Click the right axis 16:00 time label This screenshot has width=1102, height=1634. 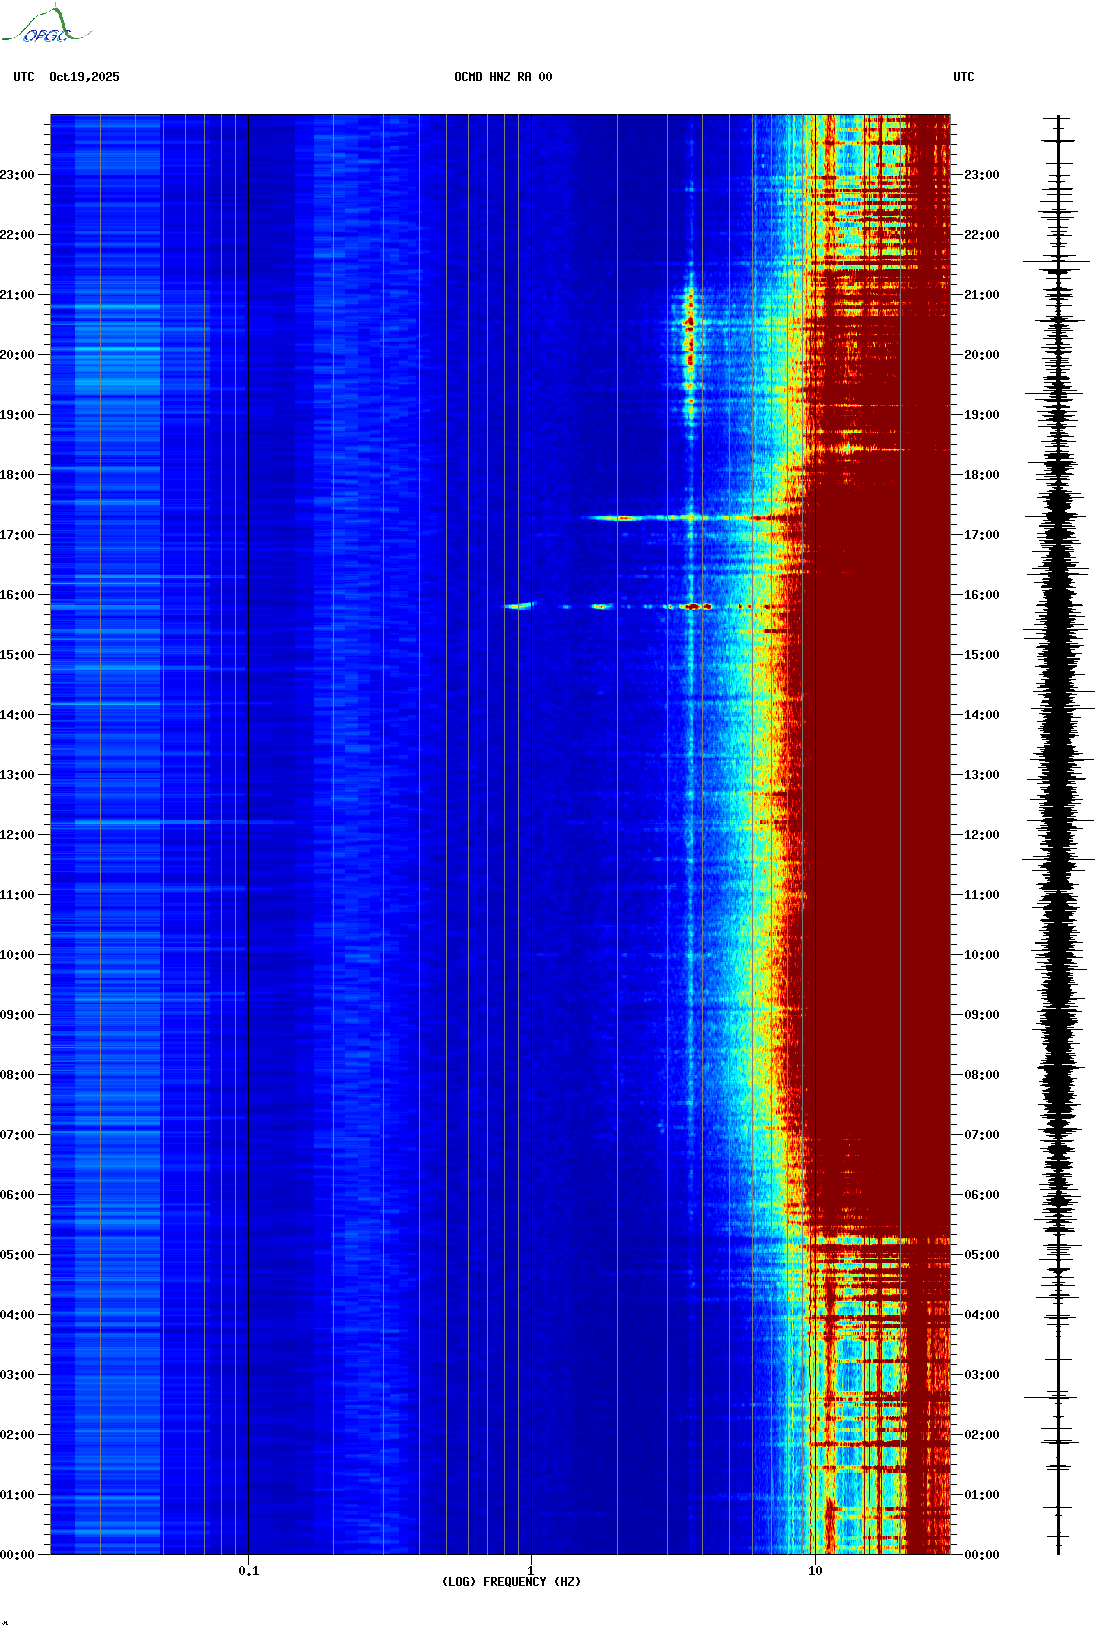tap(982, 595)
